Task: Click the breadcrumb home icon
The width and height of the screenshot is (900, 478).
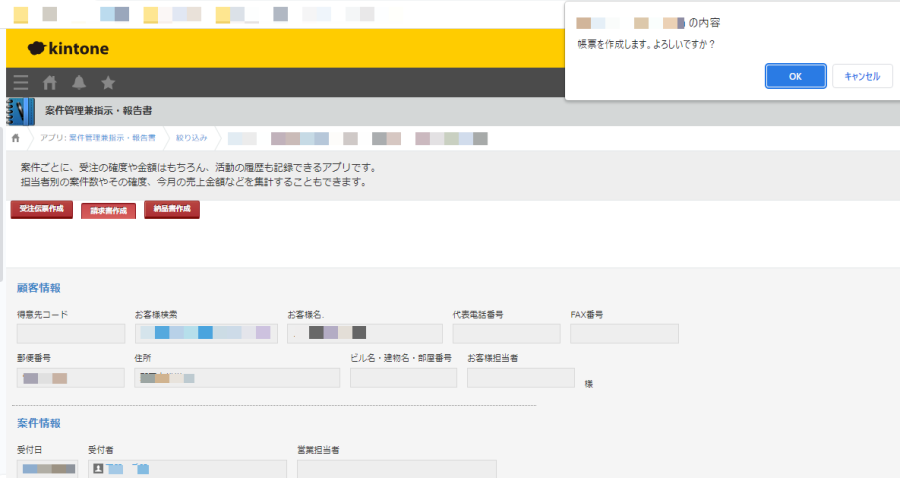Action: tap(15, 138)
